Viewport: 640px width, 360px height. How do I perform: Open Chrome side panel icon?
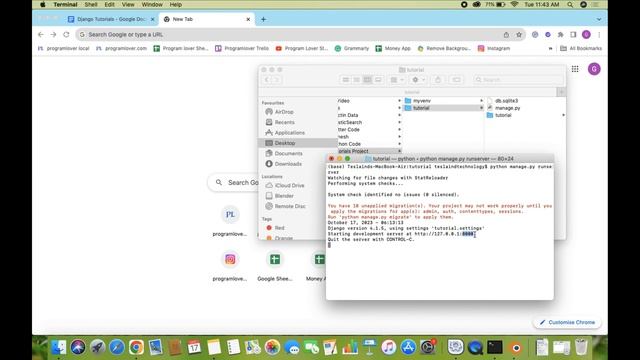point(573,35)
